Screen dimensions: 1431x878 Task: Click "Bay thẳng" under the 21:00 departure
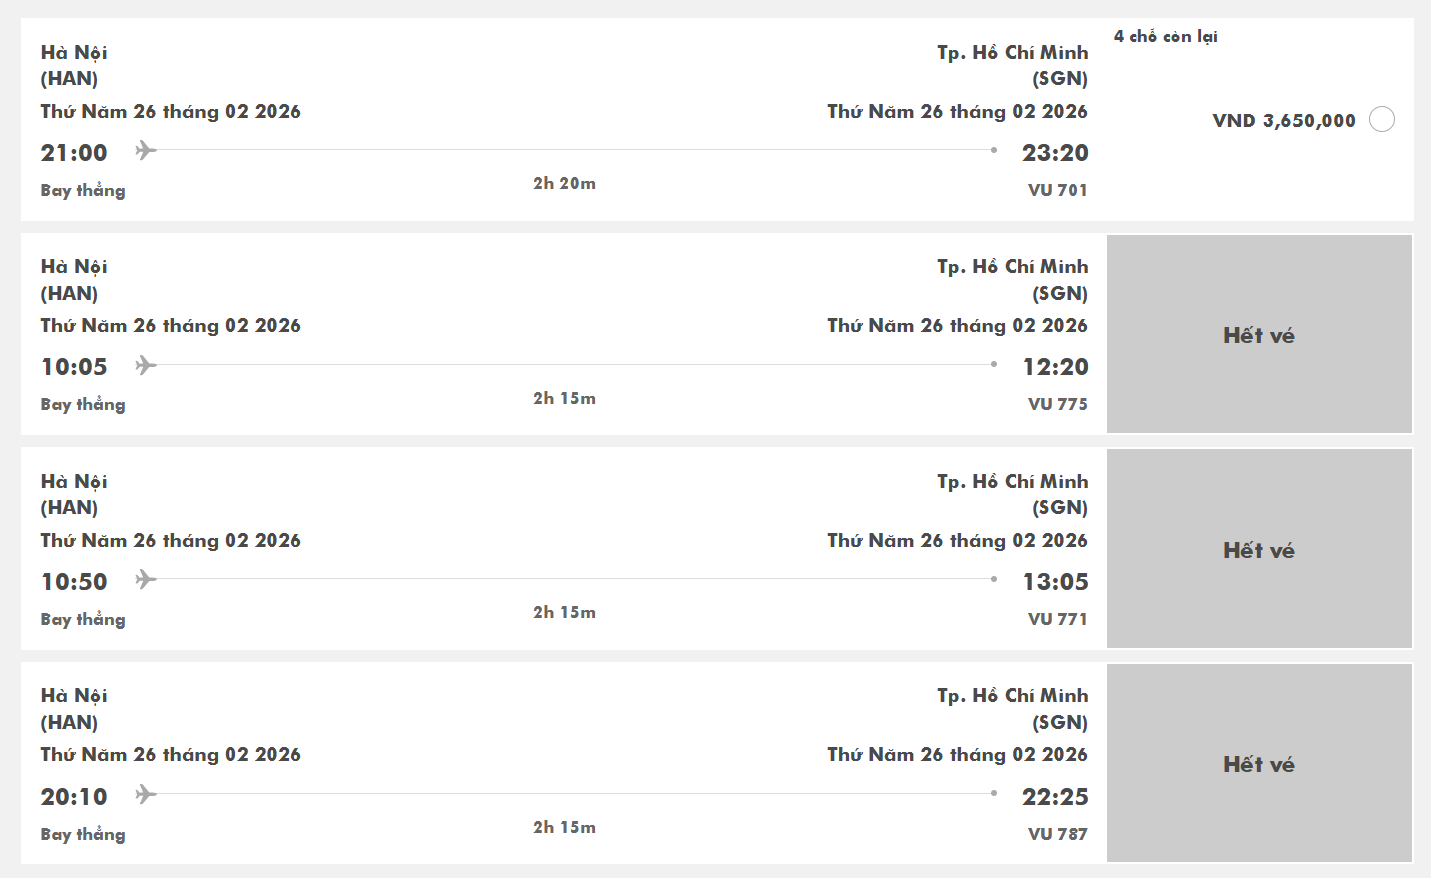[x=83, y=190]
